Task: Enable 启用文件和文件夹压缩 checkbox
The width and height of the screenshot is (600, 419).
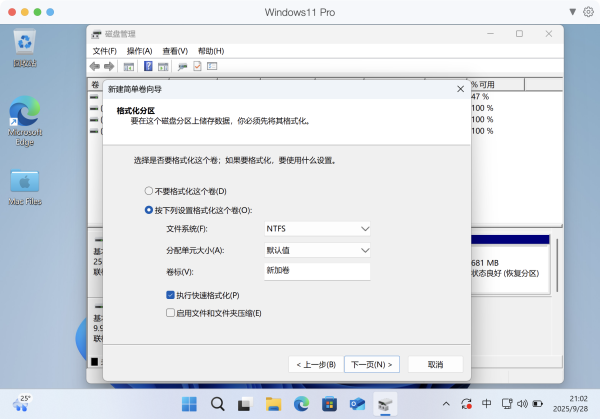Action: pyautogui.click(x=170, y=313)
